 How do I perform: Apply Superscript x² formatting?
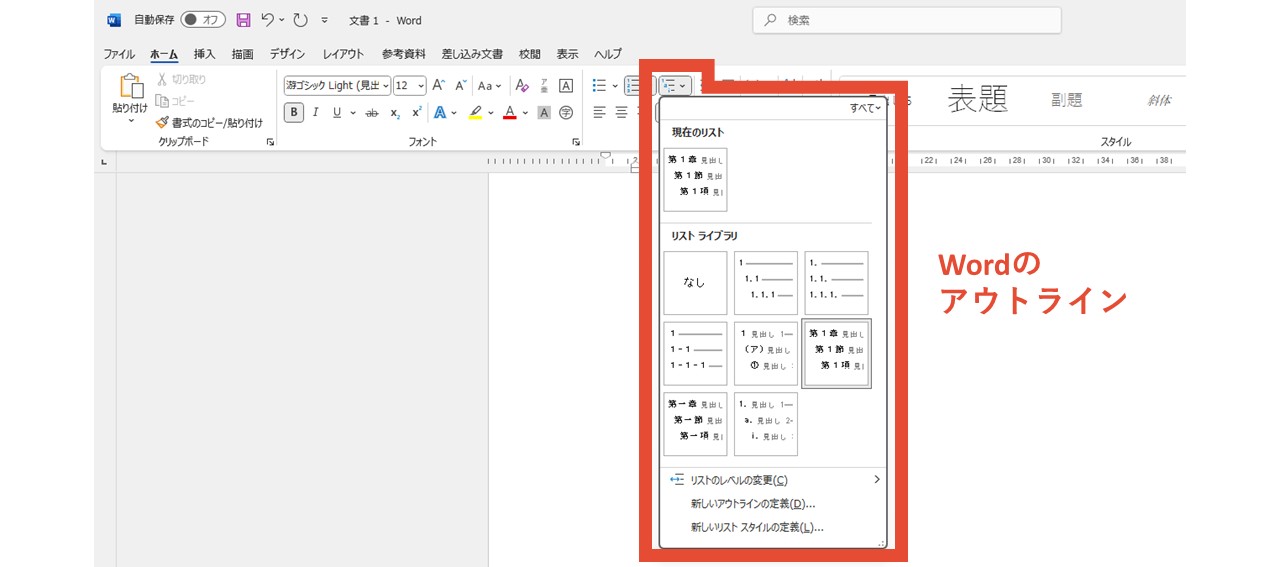click(x=416, y=113)
